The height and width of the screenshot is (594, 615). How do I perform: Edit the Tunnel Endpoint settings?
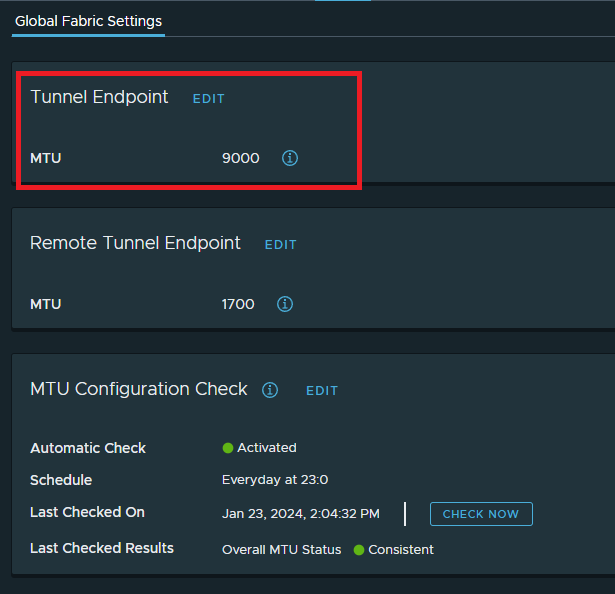209,99
